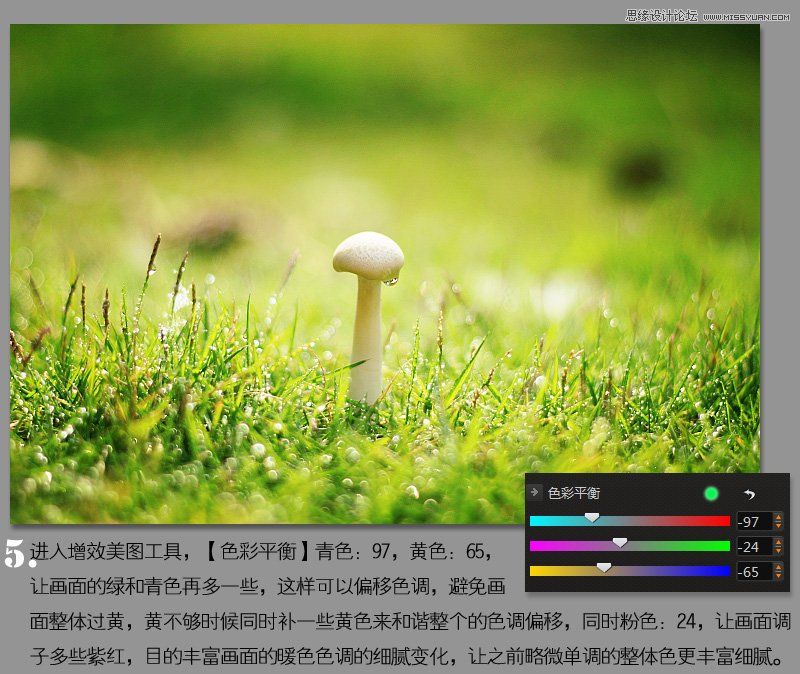Select the magenta-green slider handle

point(620,543)
